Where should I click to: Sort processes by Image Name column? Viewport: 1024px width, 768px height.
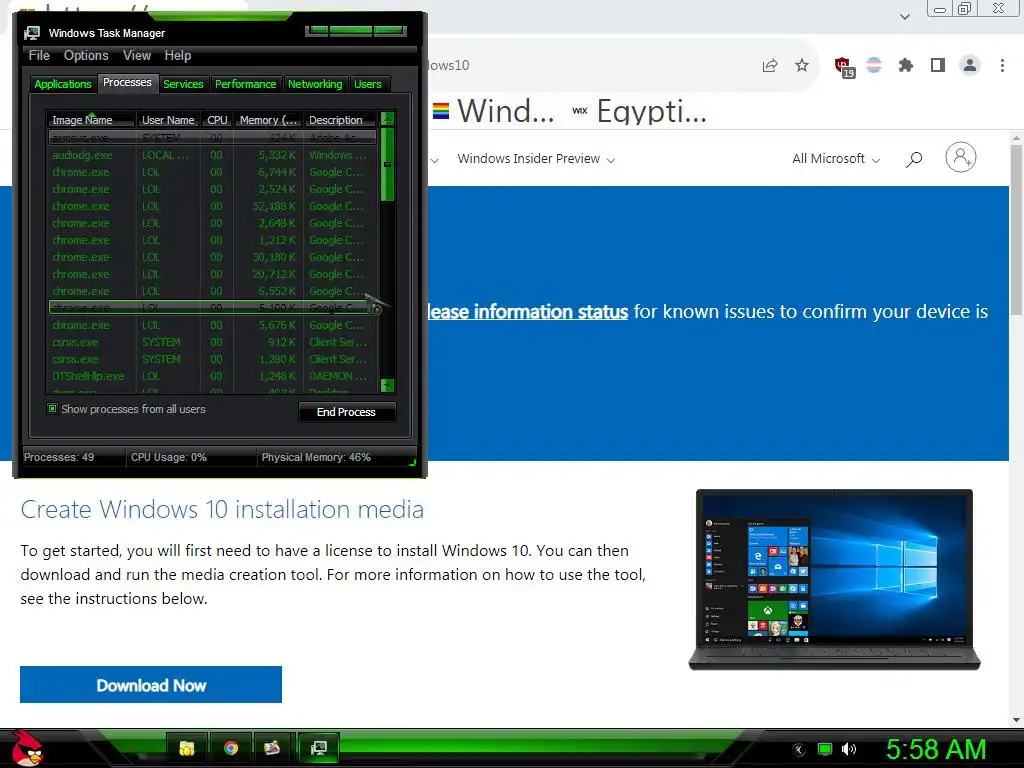coord(91,120)
